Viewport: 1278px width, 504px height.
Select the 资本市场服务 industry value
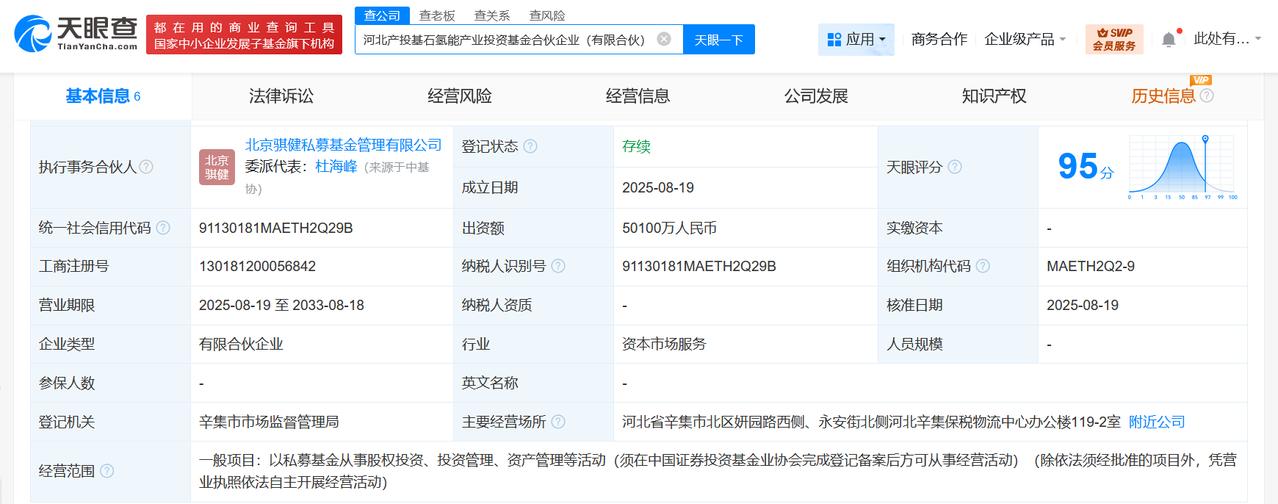coord(664,344)
